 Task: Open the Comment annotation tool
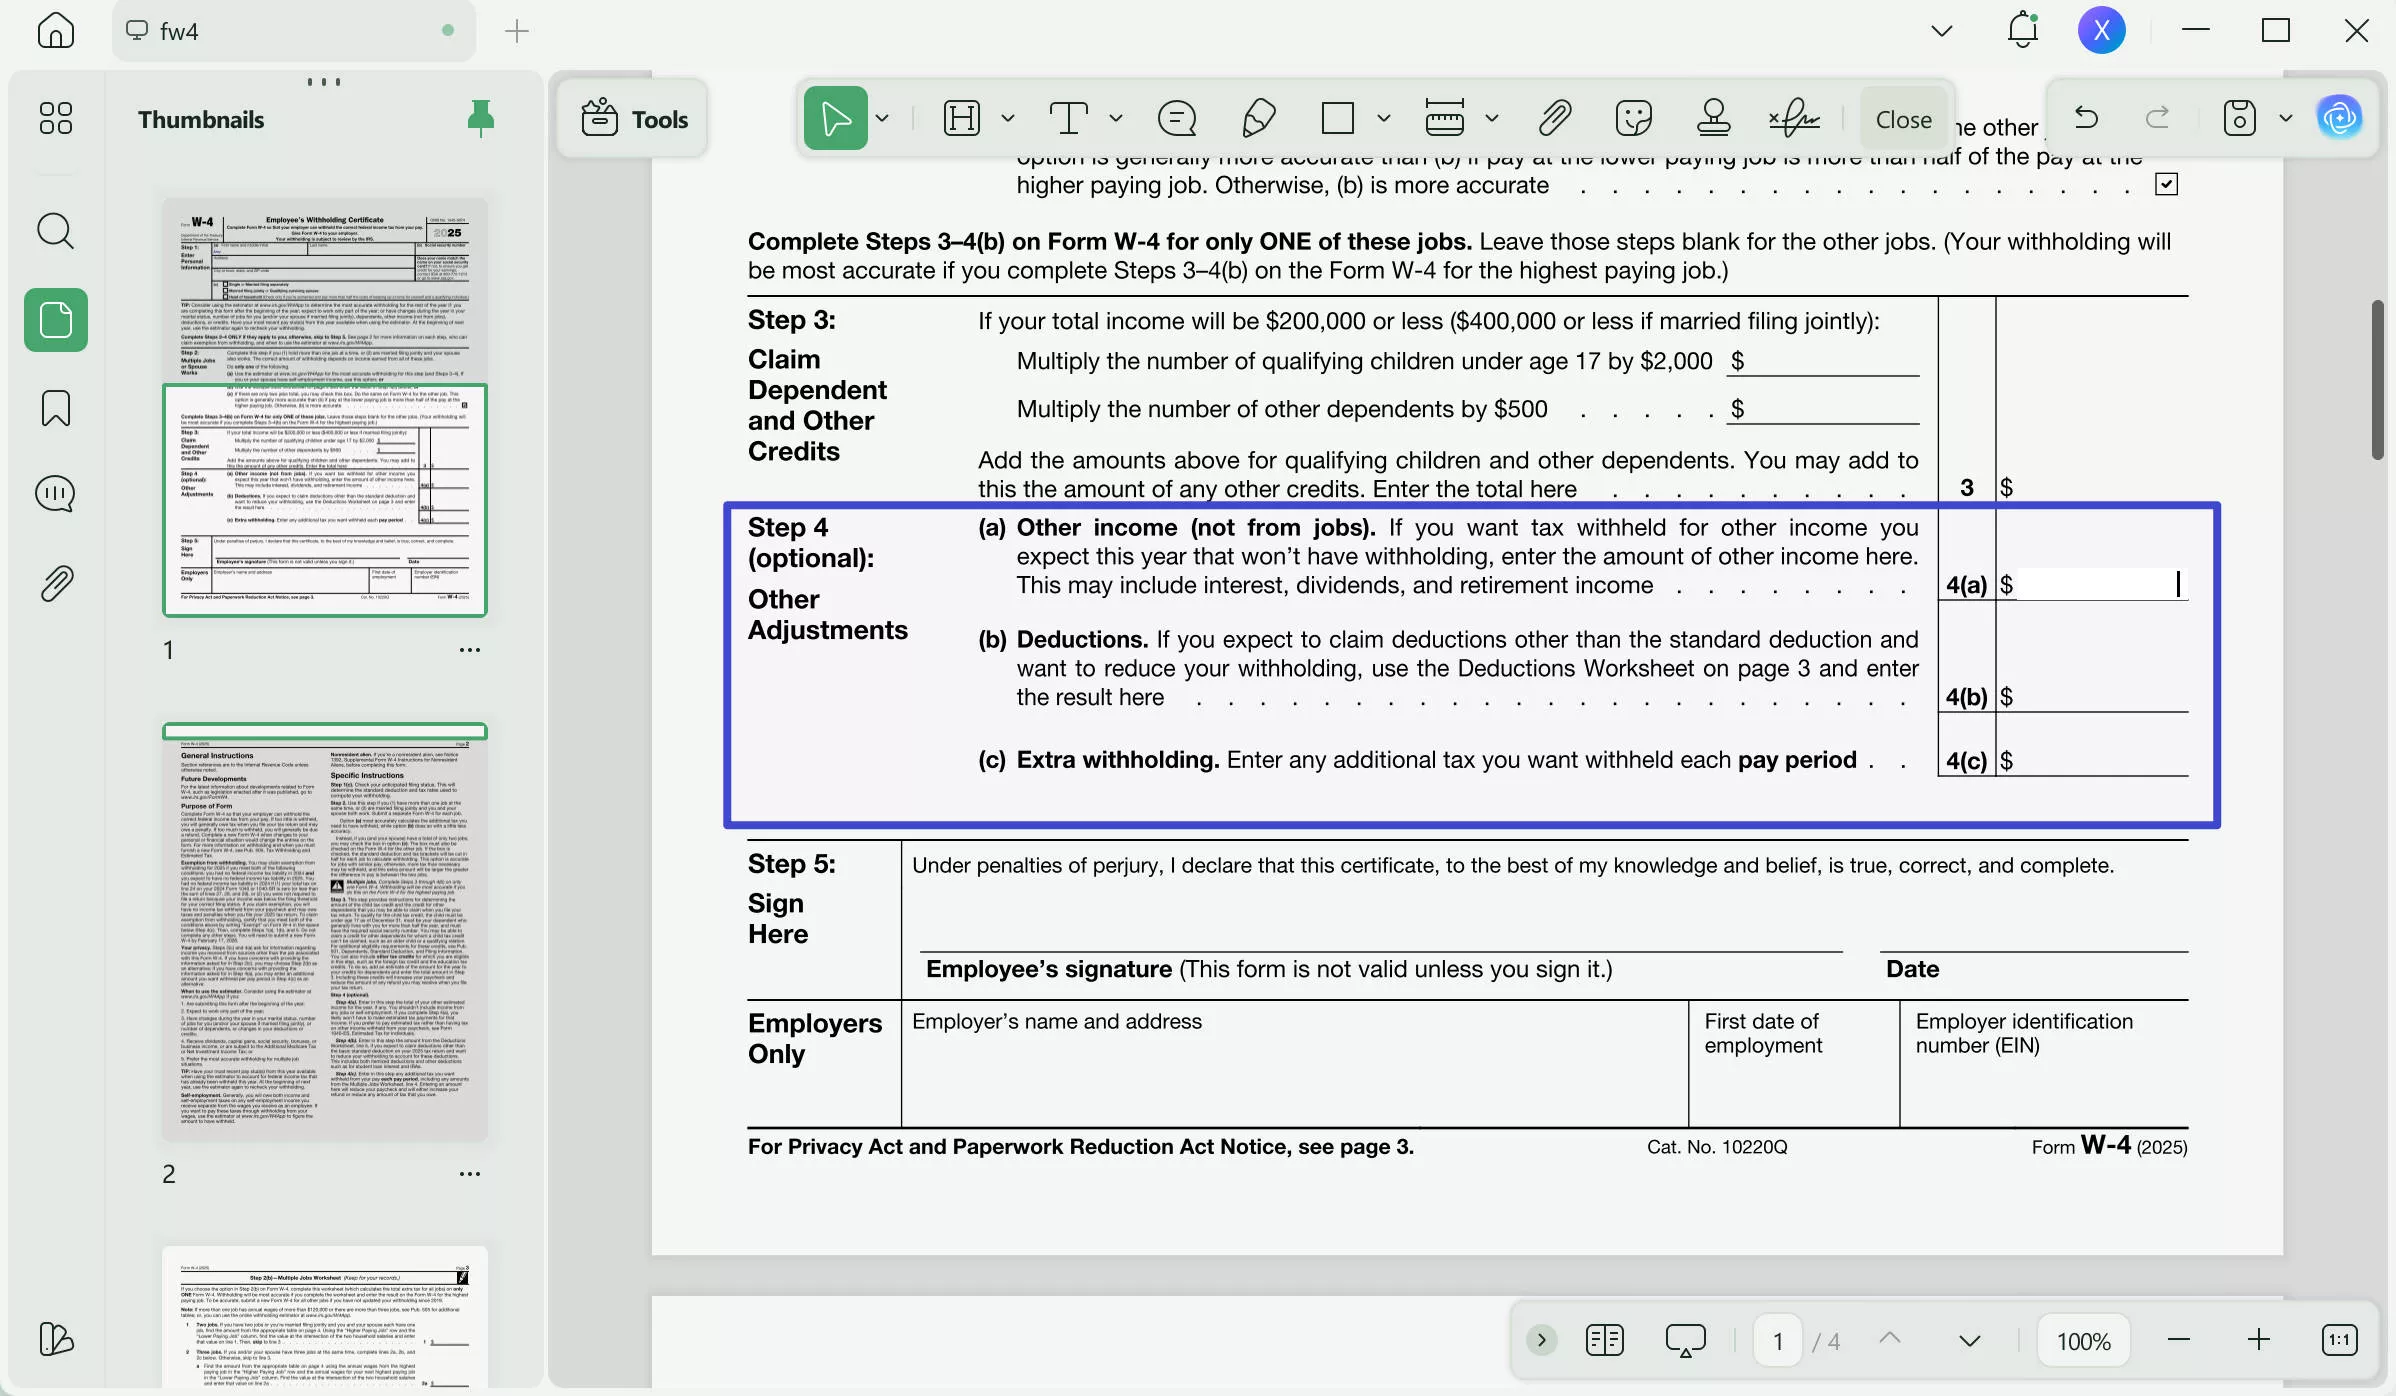(x=1177, y=117)
